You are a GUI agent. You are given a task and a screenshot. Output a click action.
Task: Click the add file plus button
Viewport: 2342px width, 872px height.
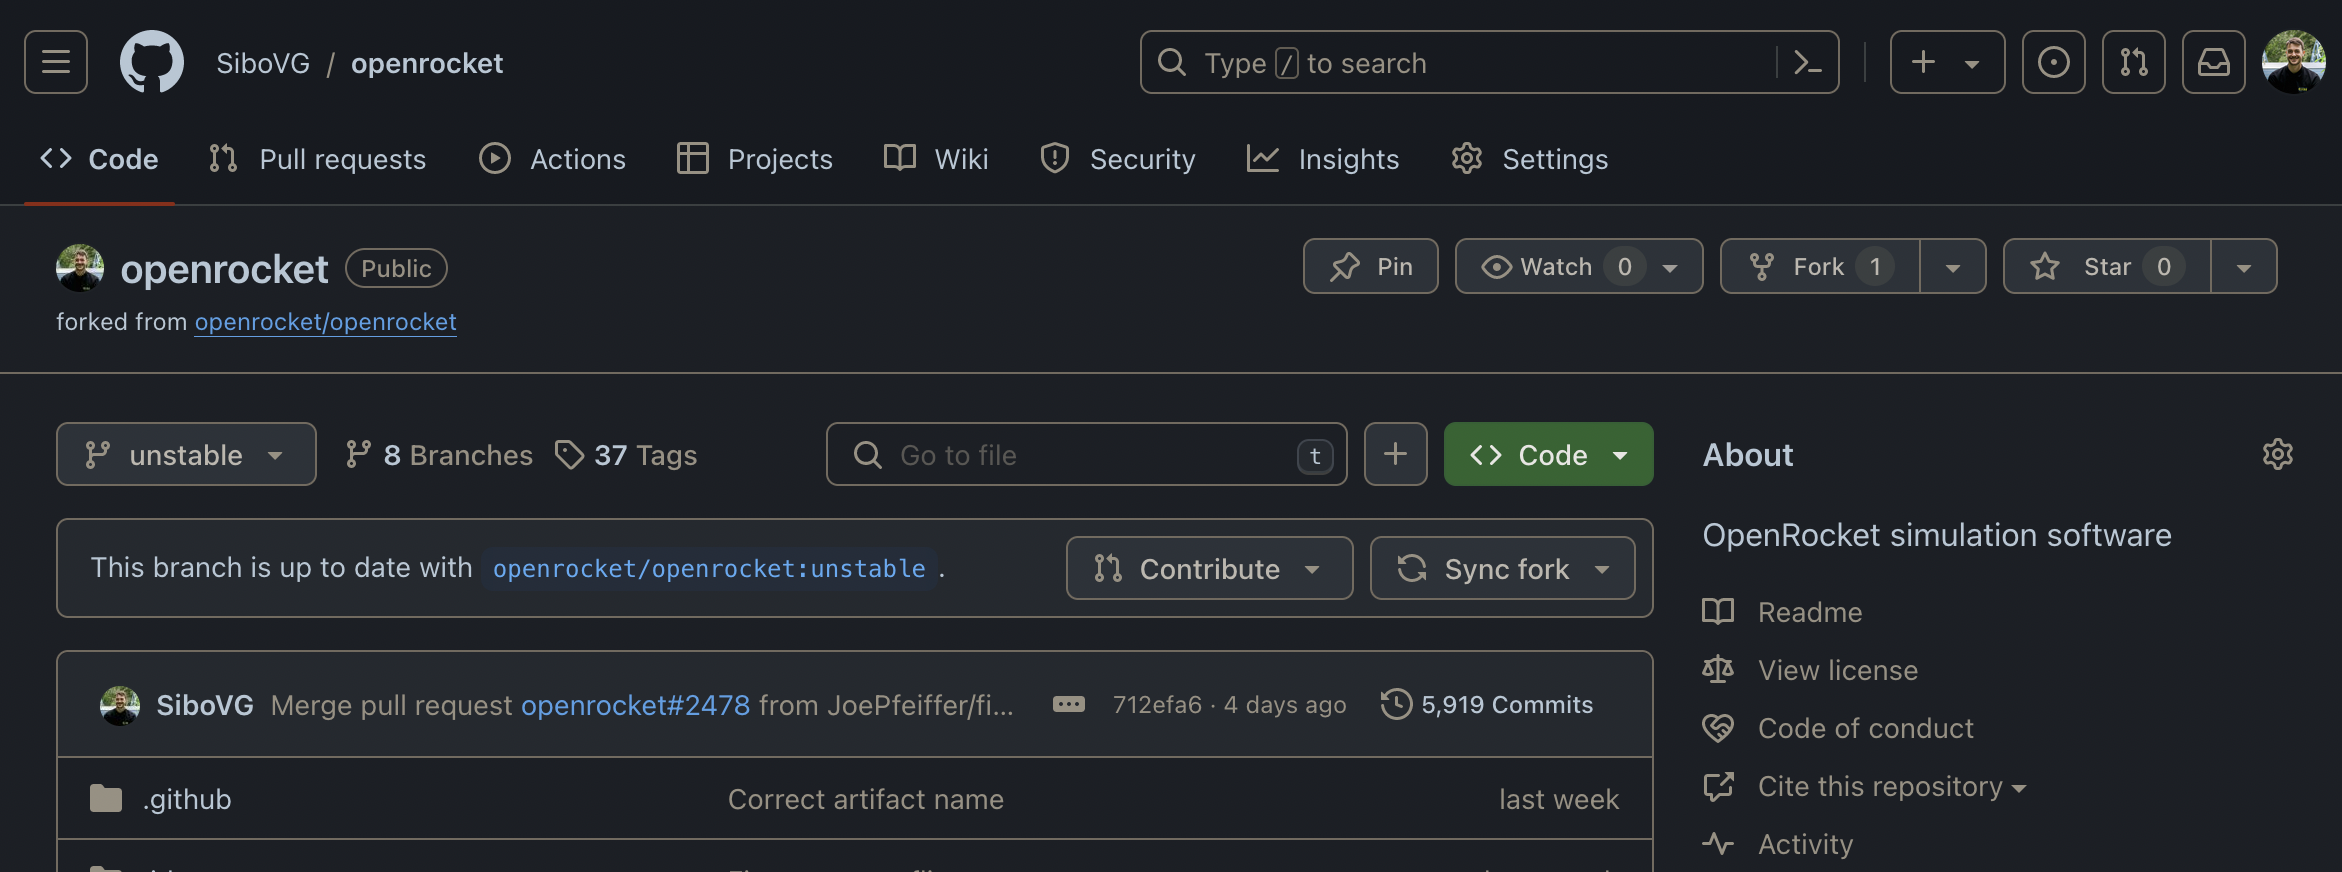(1395, 454)
